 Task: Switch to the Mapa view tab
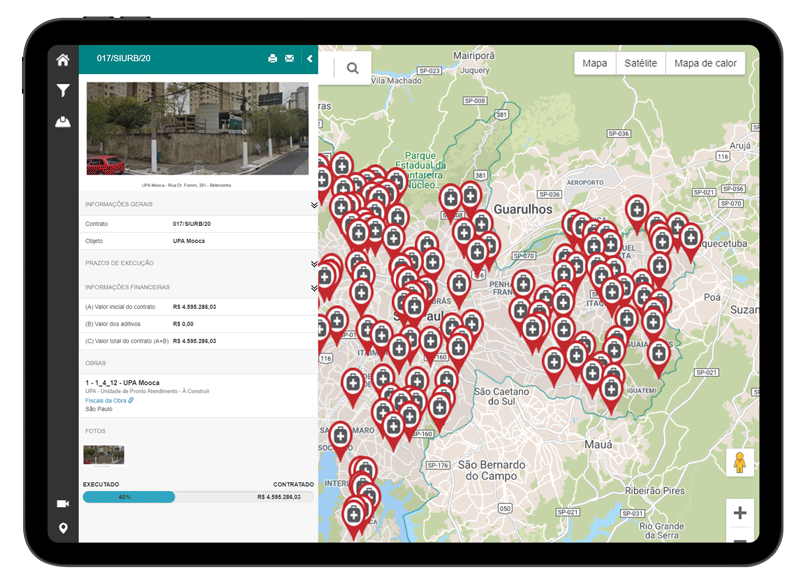[593, 62]
